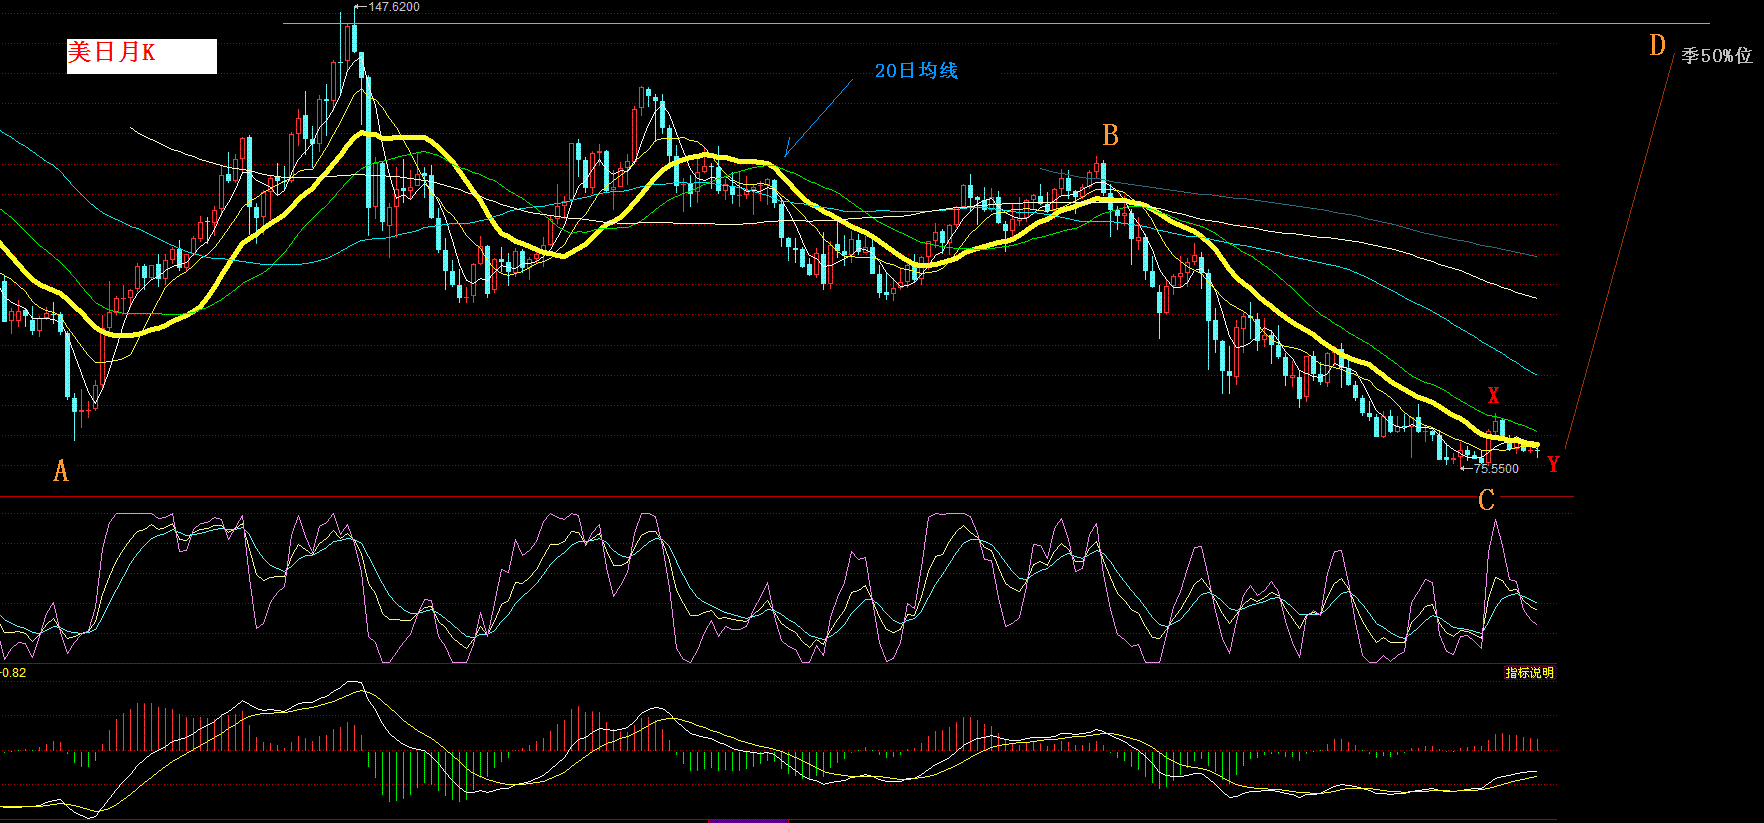Select the orange wave label A

(61, 471)
